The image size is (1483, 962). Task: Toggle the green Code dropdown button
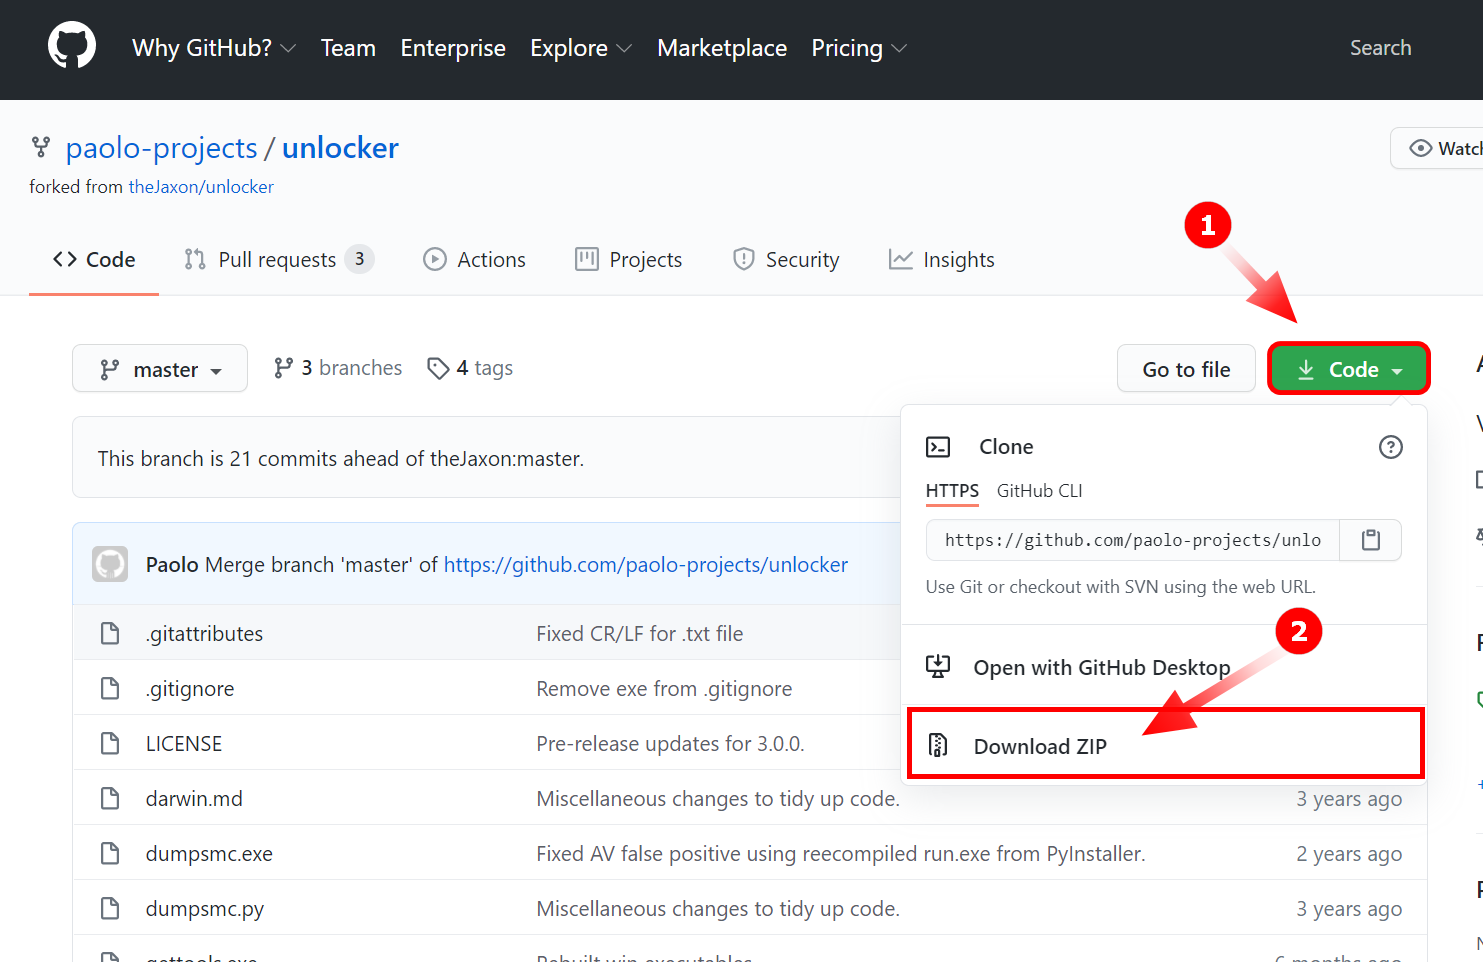[1349, 369]
